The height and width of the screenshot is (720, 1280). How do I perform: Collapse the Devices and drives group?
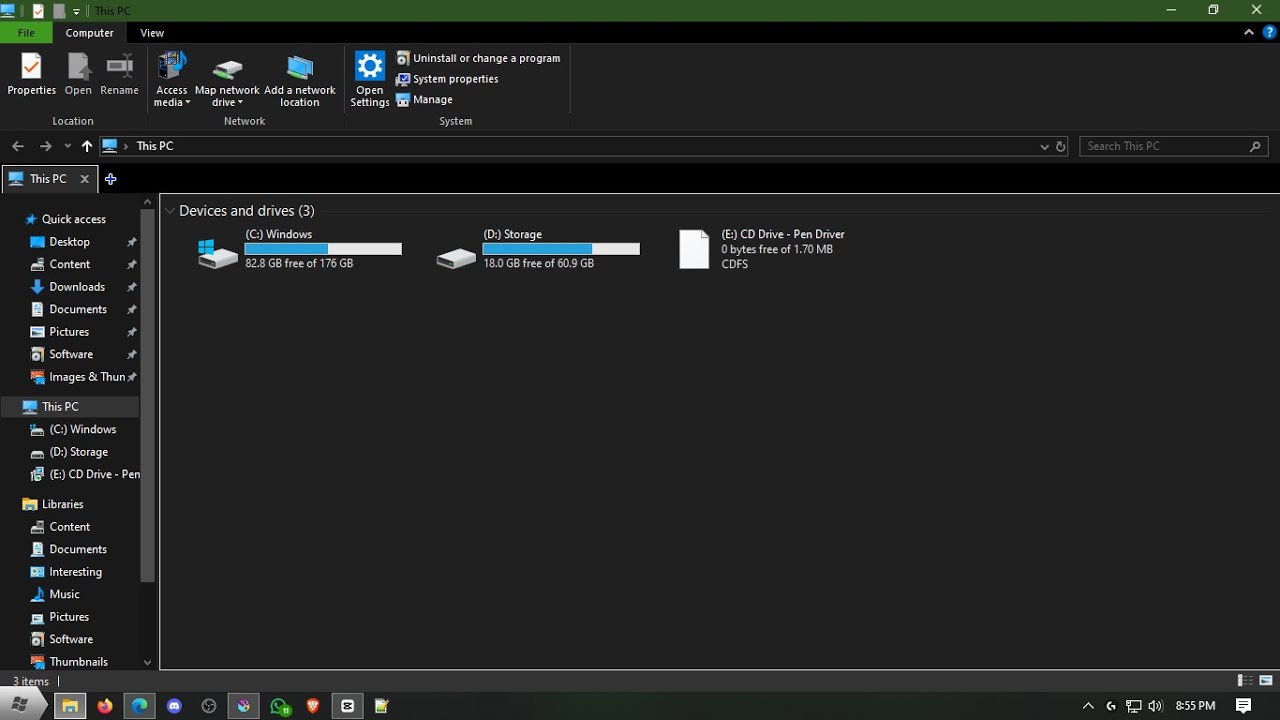(171, 211)
